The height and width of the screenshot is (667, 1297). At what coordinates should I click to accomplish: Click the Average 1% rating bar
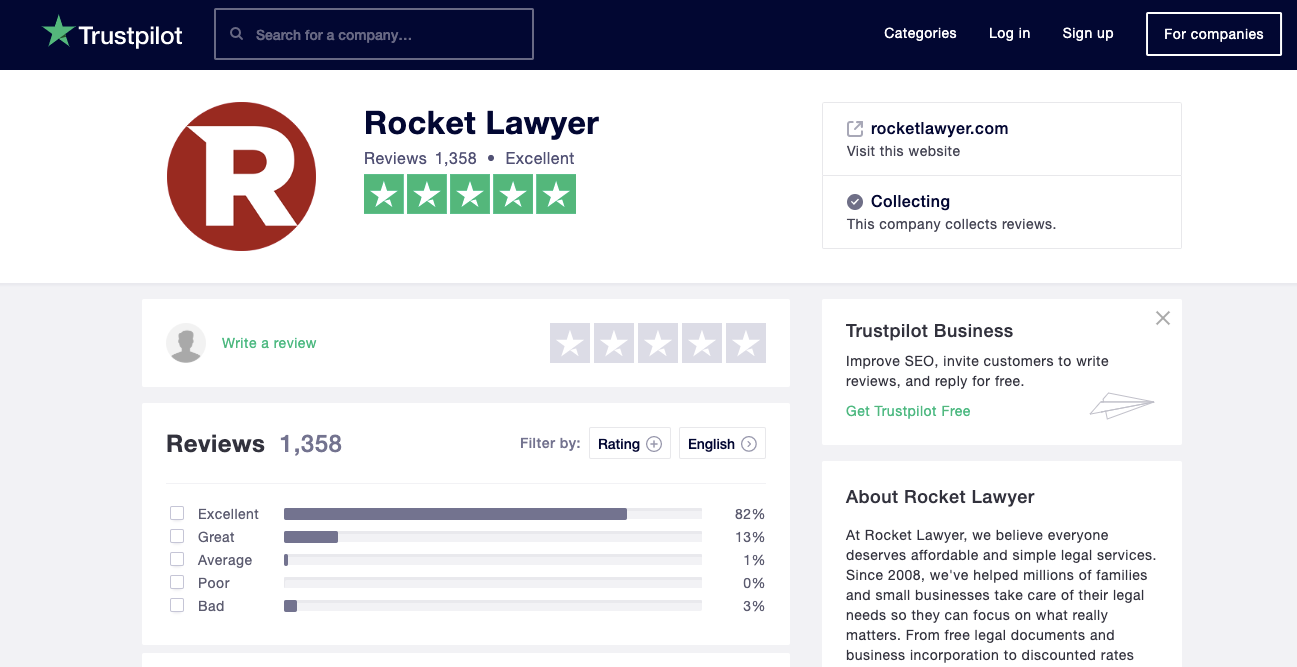[x=493, y=560]
